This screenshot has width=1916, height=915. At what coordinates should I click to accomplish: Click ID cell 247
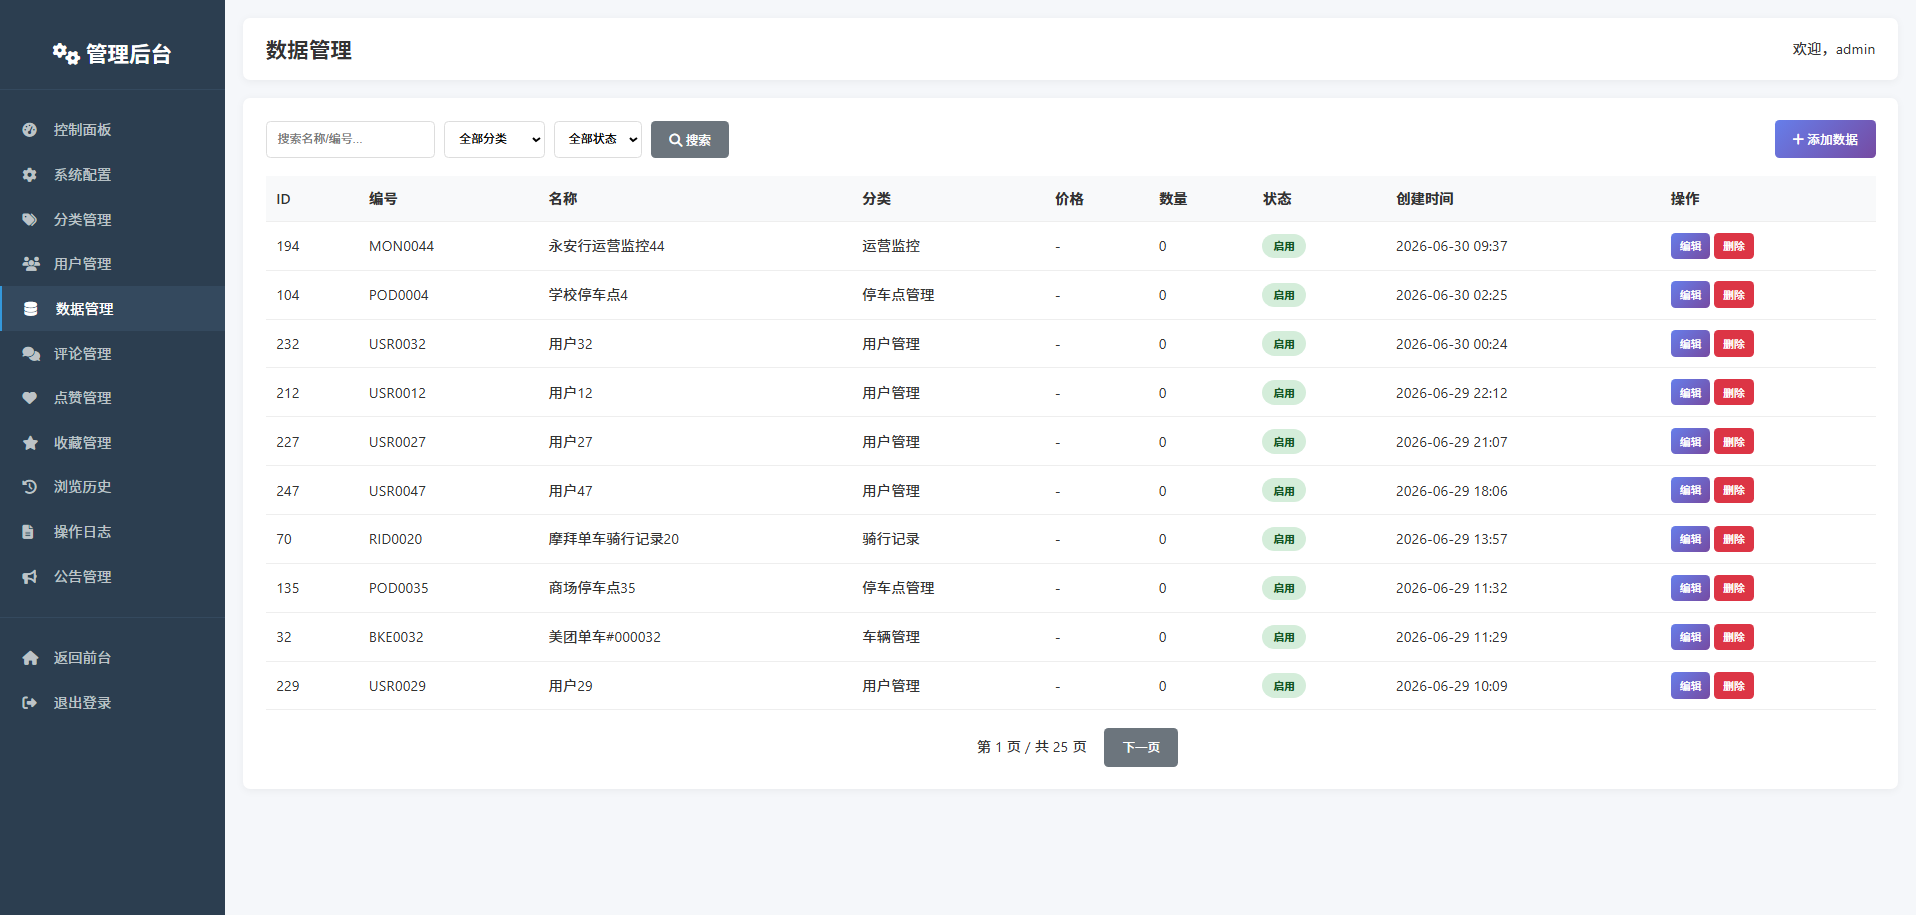pyautogui.click(x=288, y=491)
